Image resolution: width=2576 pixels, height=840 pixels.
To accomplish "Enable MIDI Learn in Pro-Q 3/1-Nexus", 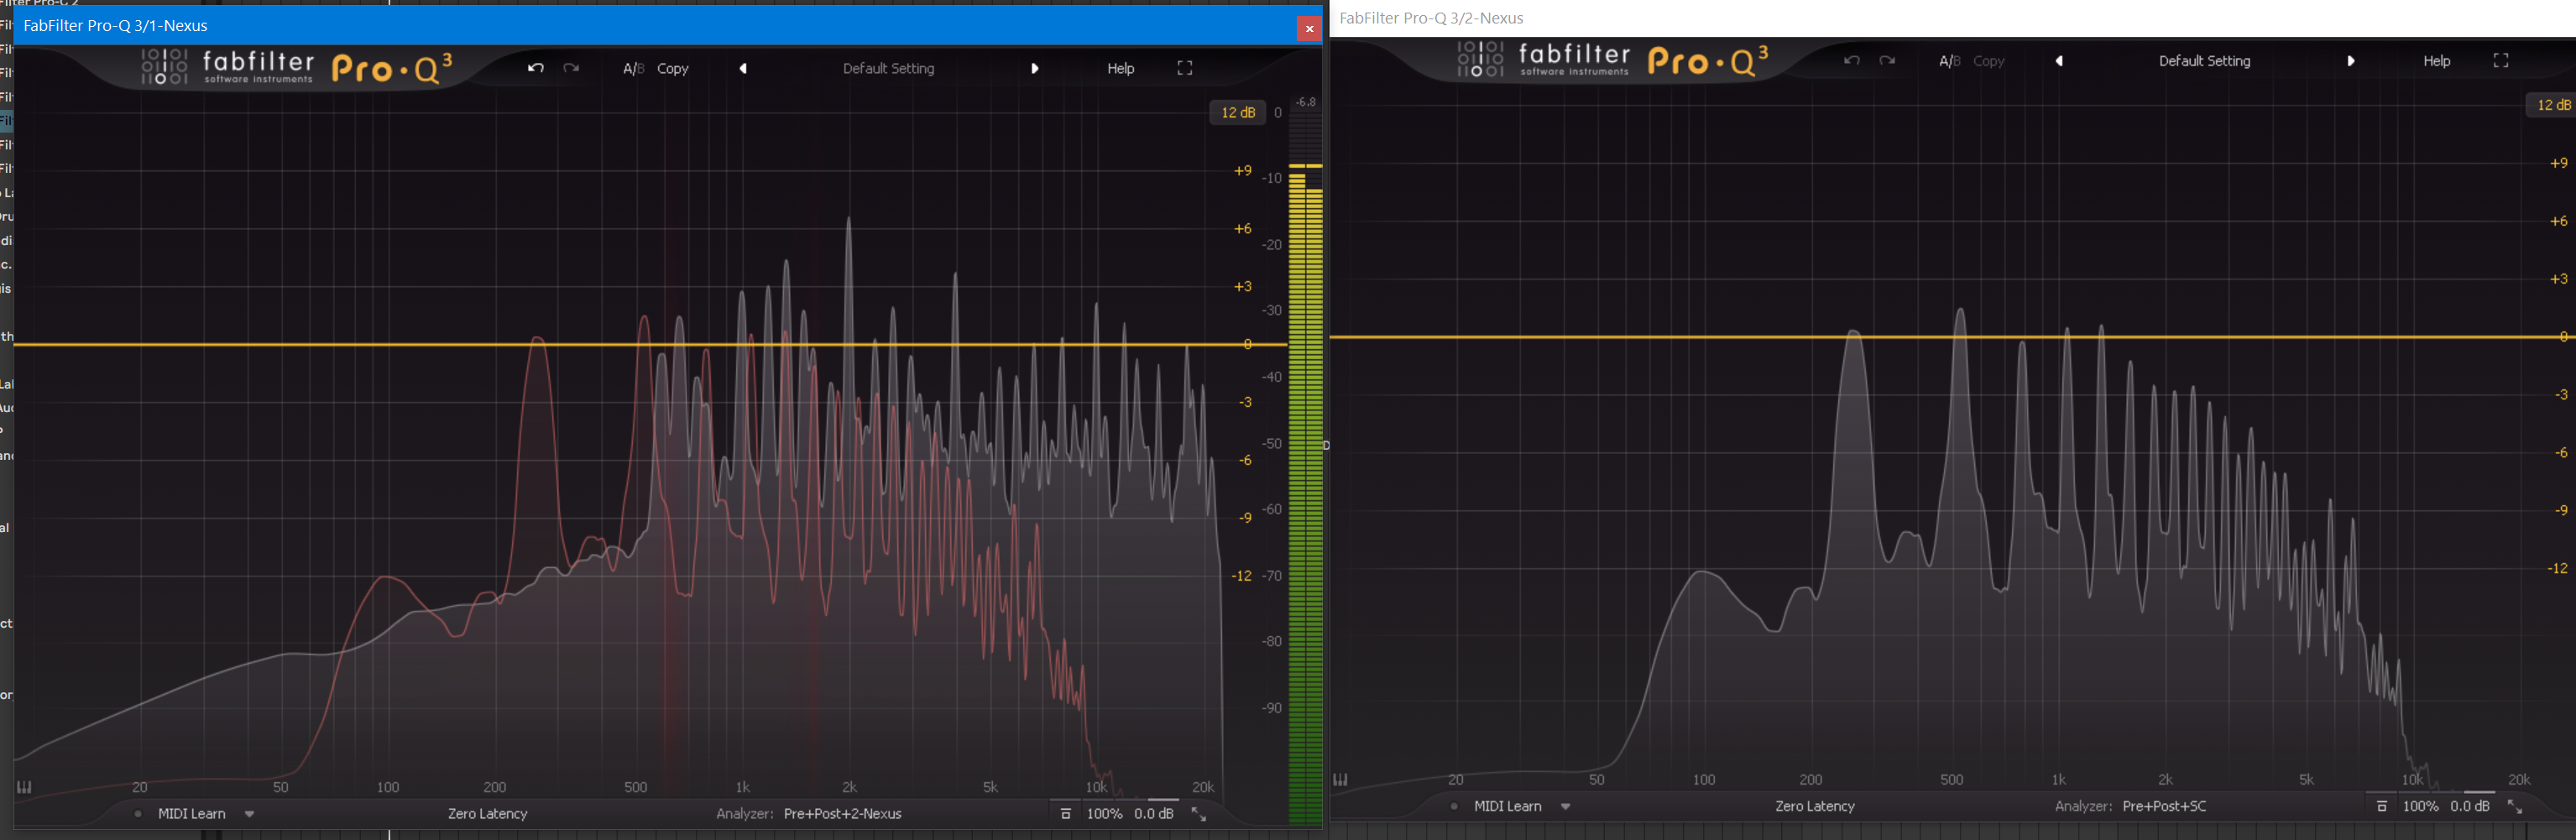I will click(x=191, y=814).
